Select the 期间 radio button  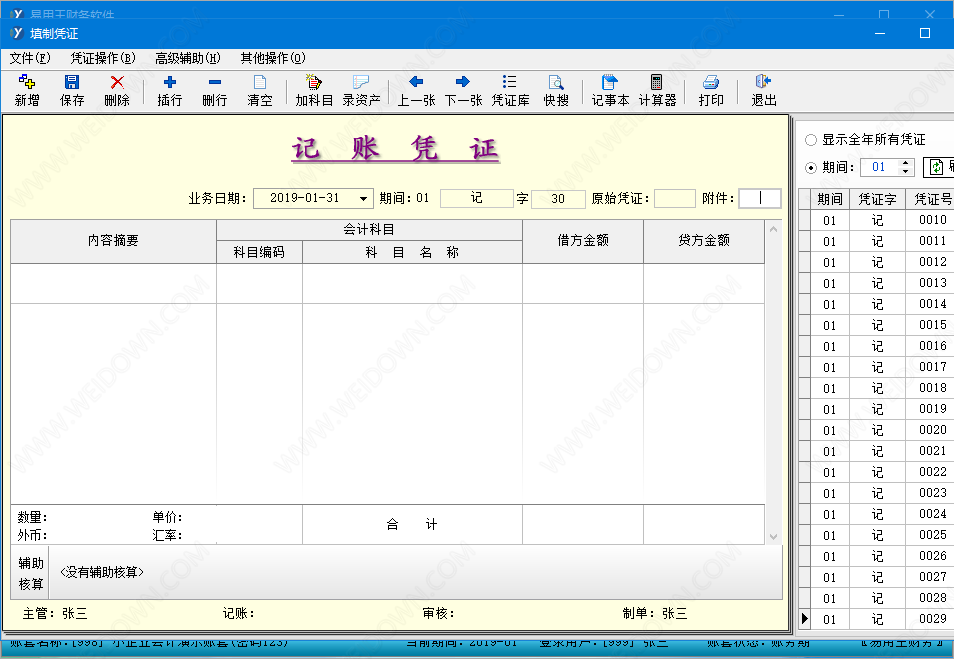(811, 167)
